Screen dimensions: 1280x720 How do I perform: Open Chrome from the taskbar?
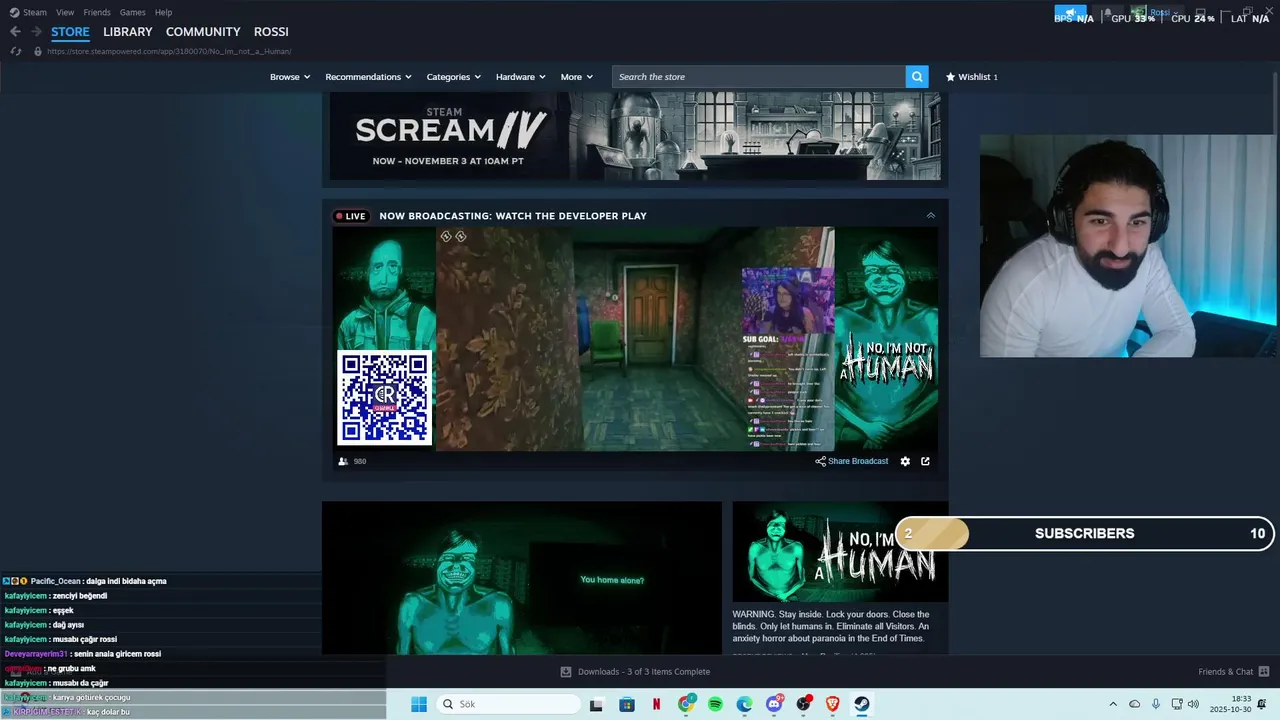pos(686,704)
